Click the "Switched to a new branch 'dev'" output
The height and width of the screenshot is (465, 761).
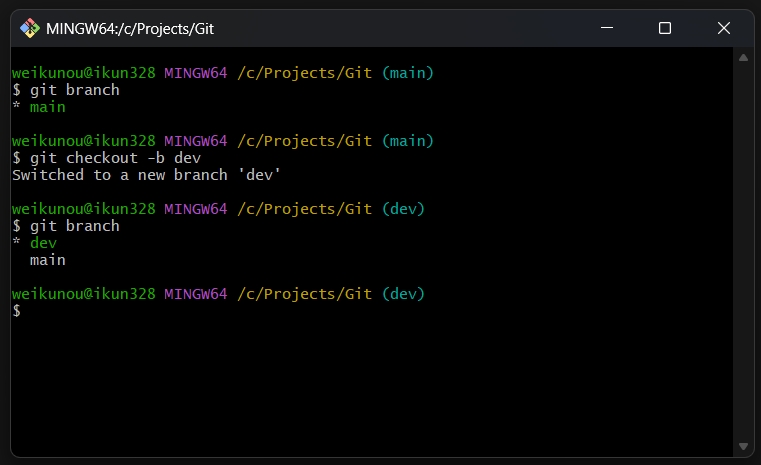pyautogui.click(x=146, y=175)
